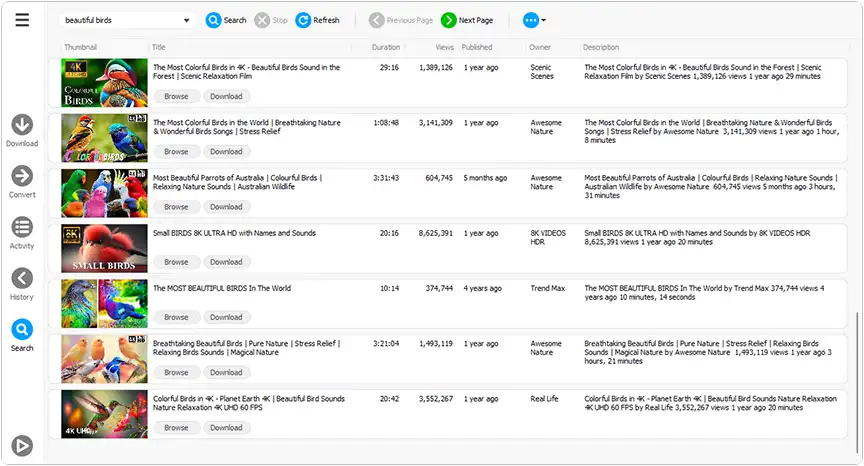Browse 'Small BIRDS 8K ULTRA HD' video
This screenshot has width=864, height=466.
tap(176, 262)
